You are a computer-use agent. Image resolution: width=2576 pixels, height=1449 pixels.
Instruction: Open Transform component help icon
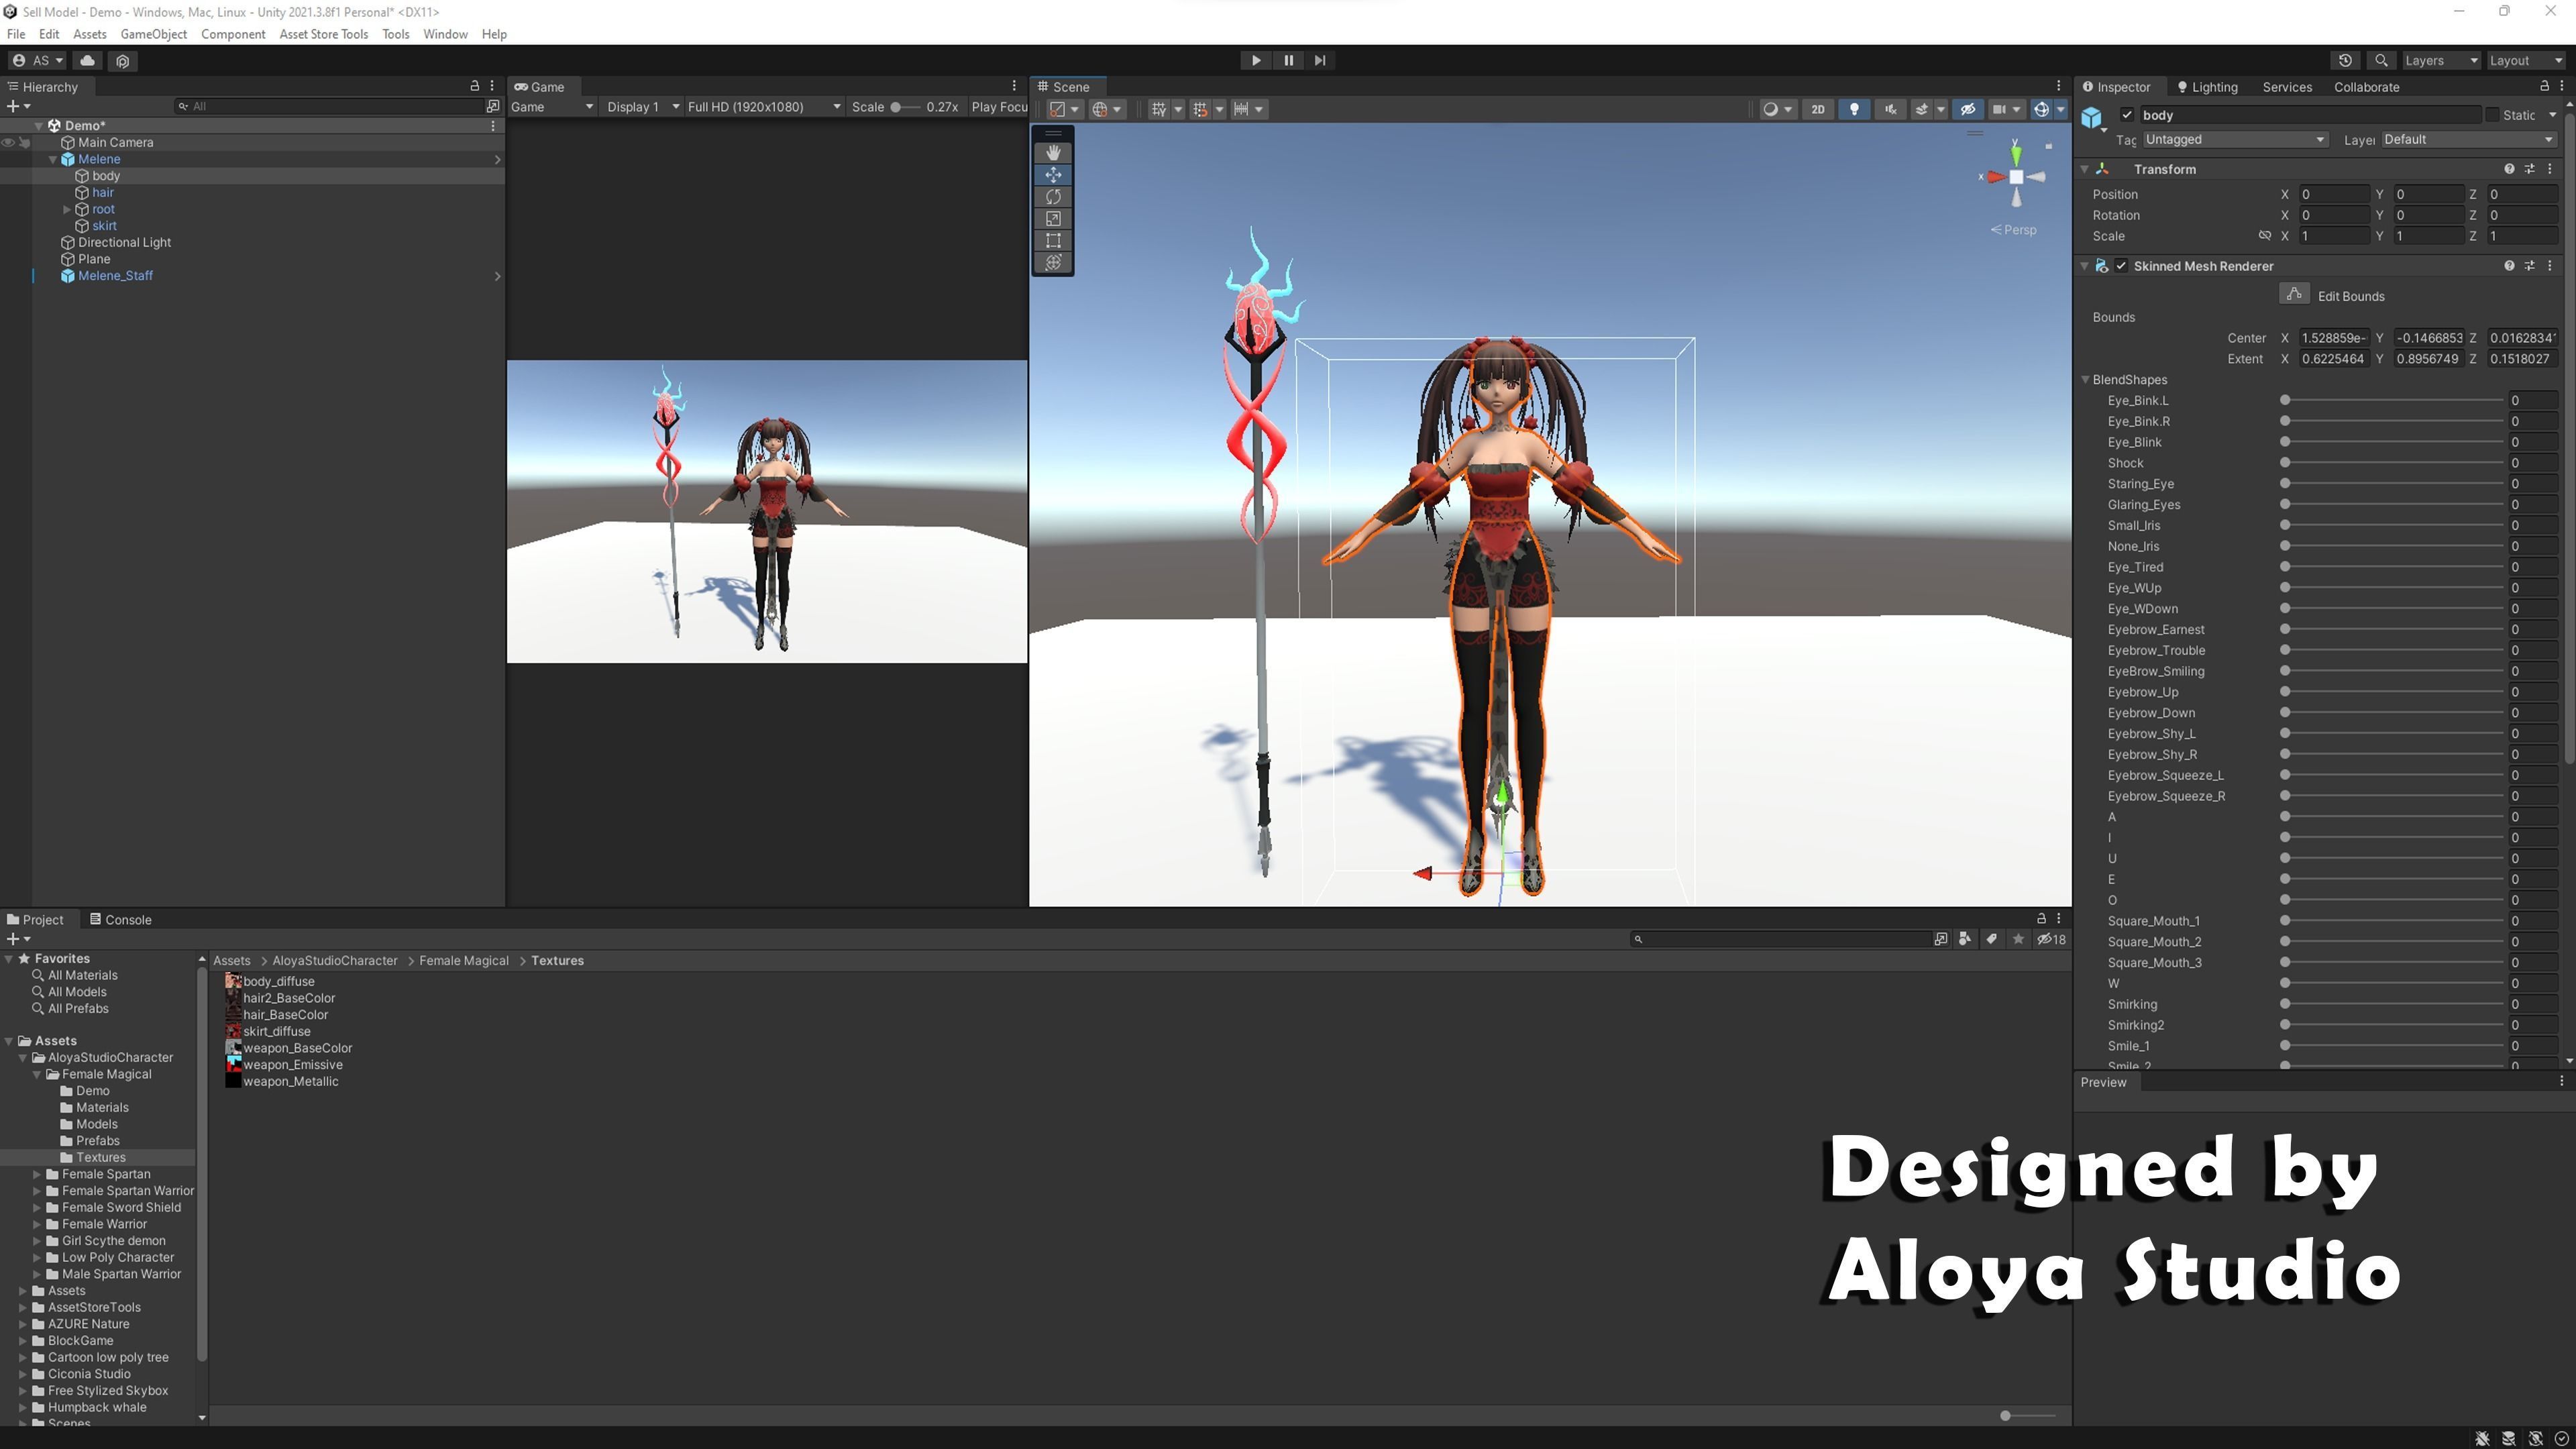[2509, 169]
